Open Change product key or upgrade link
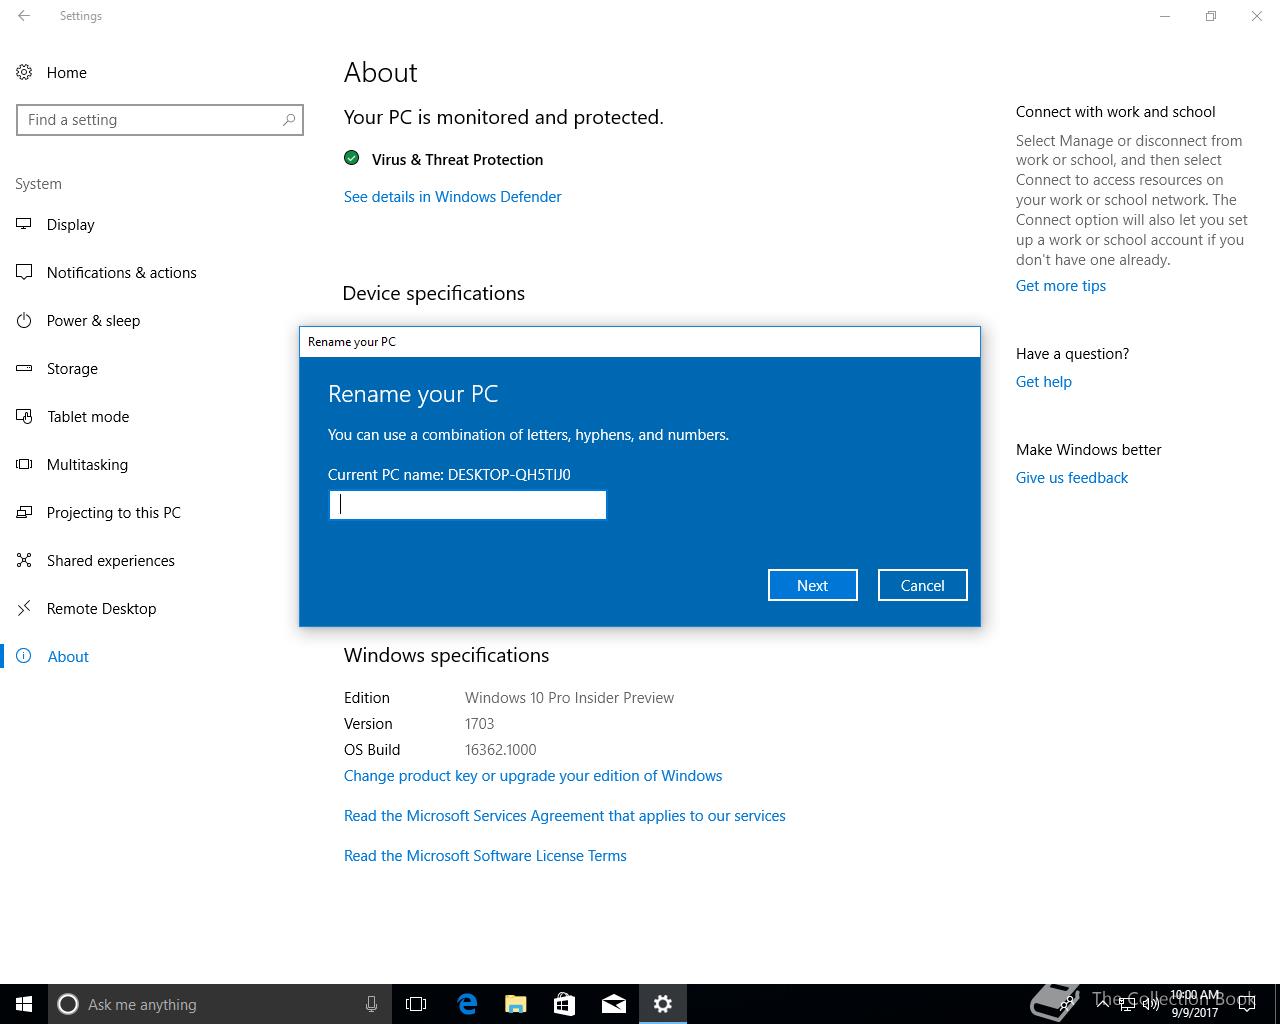This screenshot has height=1024, width=1280. [x=533, y=775]
